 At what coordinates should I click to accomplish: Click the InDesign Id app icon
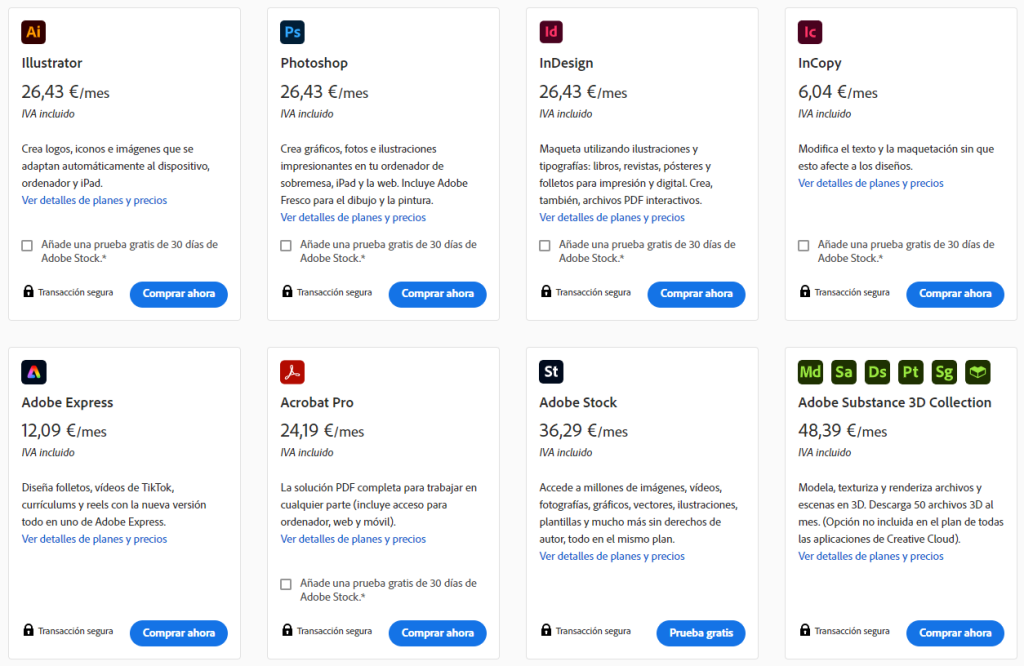(551, 32)
